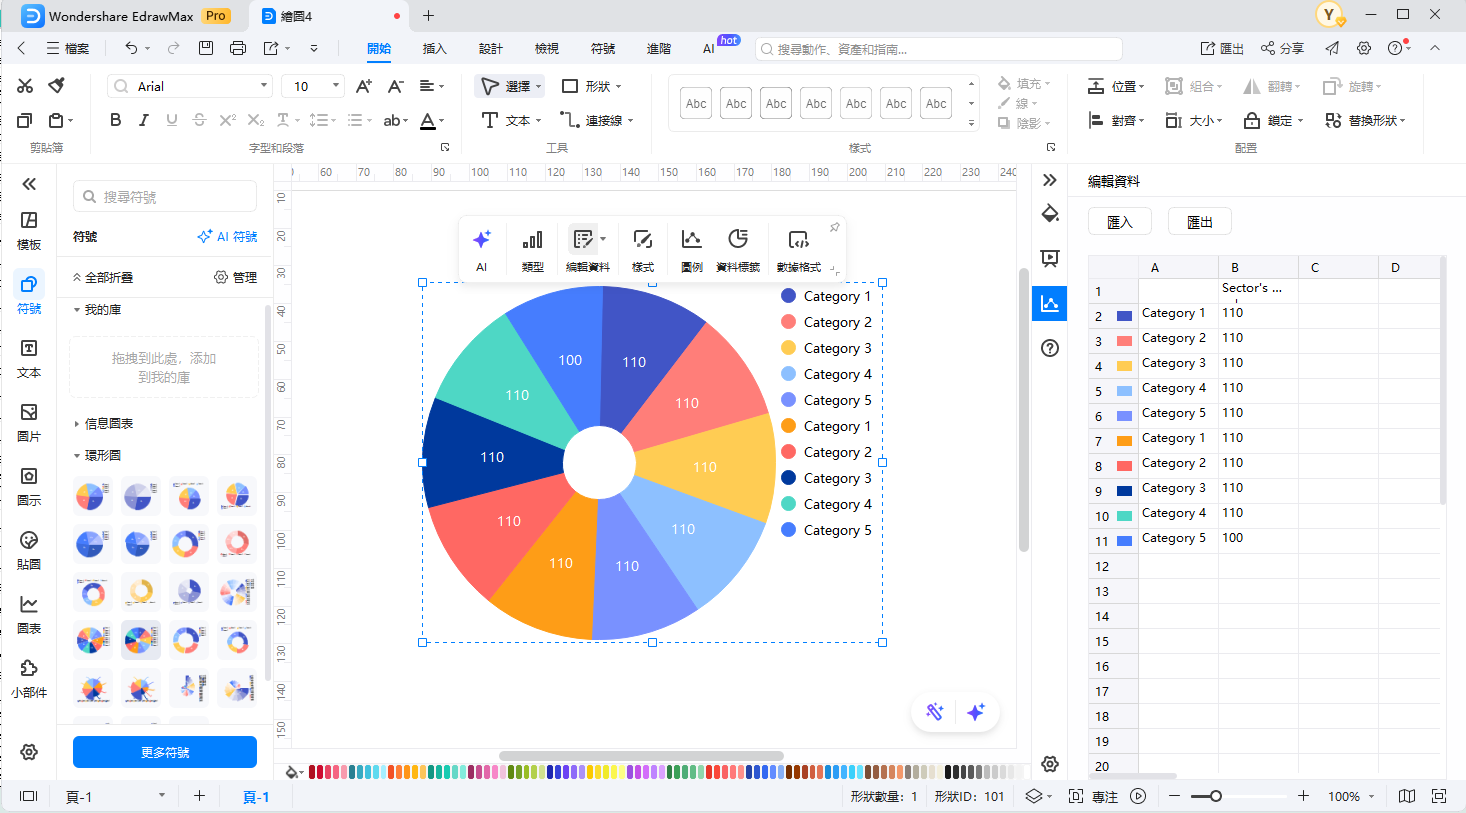Switch to the 插入 ribbon tab
Image resolution: width=1466 pixels, height=813 pixels.
pos(434,47)
